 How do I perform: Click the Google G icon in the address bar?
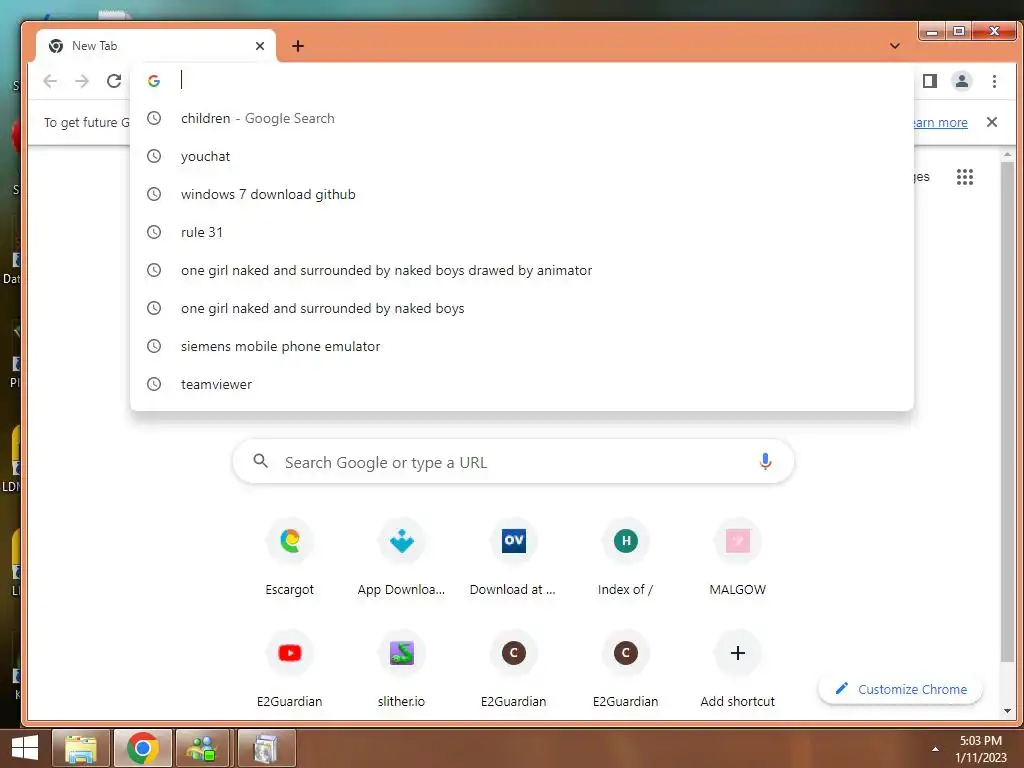point(154,81)
